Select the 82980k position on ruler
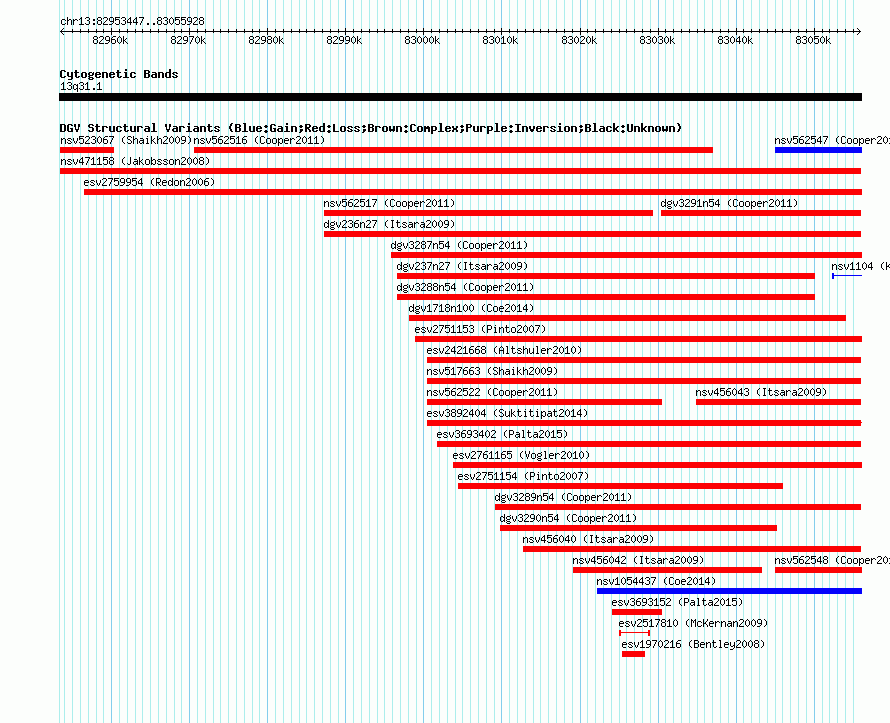 click(266, 40)
